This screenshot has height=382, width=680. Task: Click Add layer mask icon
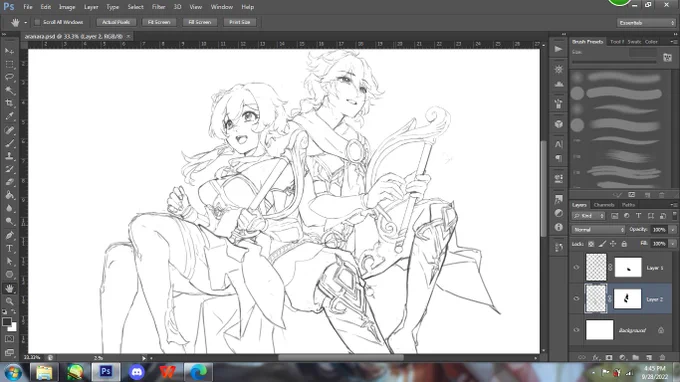click(609, 357)
